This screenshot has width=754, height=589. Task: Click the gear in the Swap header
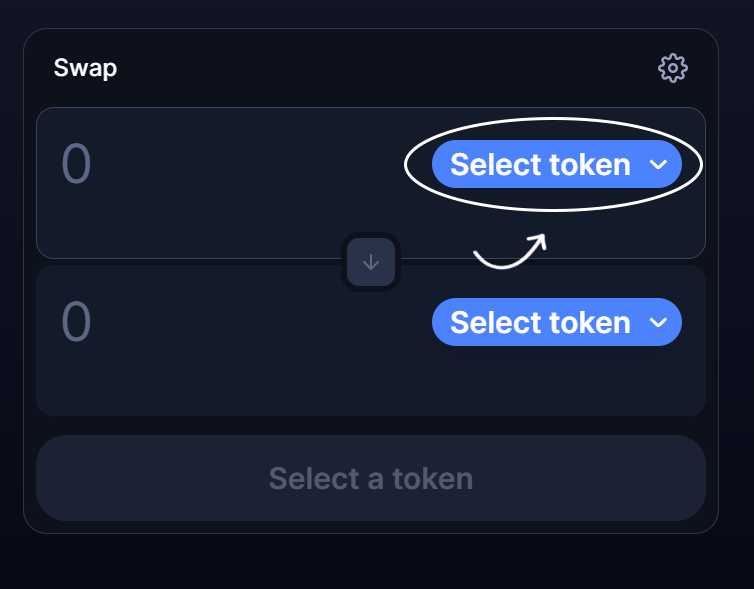click(673, 68)
